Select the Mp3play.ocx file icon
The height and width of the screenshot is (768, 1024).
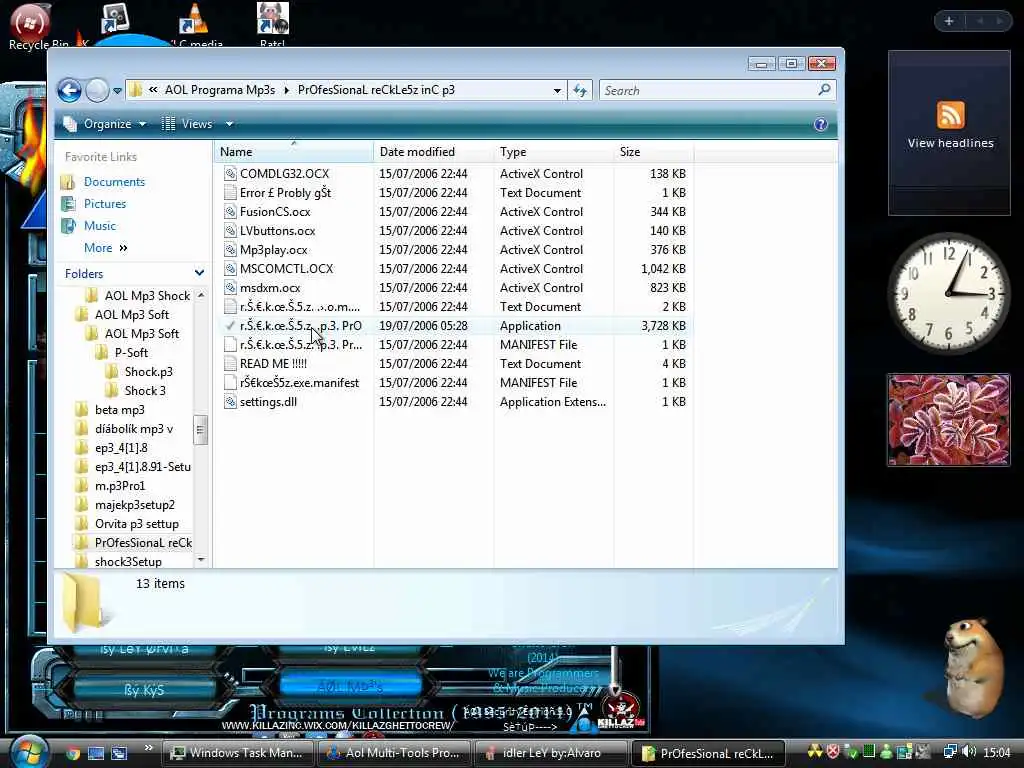(x=230, y=249)
